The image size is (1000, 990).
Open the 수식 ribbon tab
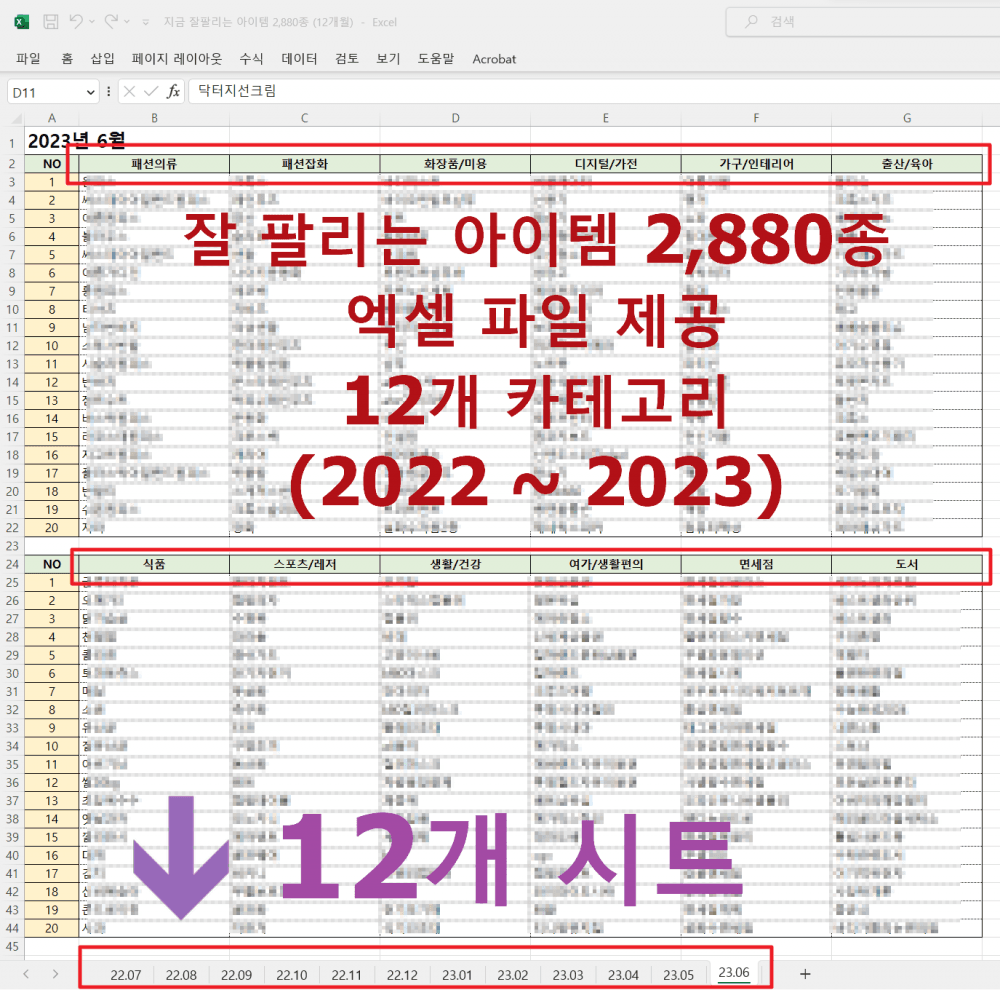(x=252, y=59)
